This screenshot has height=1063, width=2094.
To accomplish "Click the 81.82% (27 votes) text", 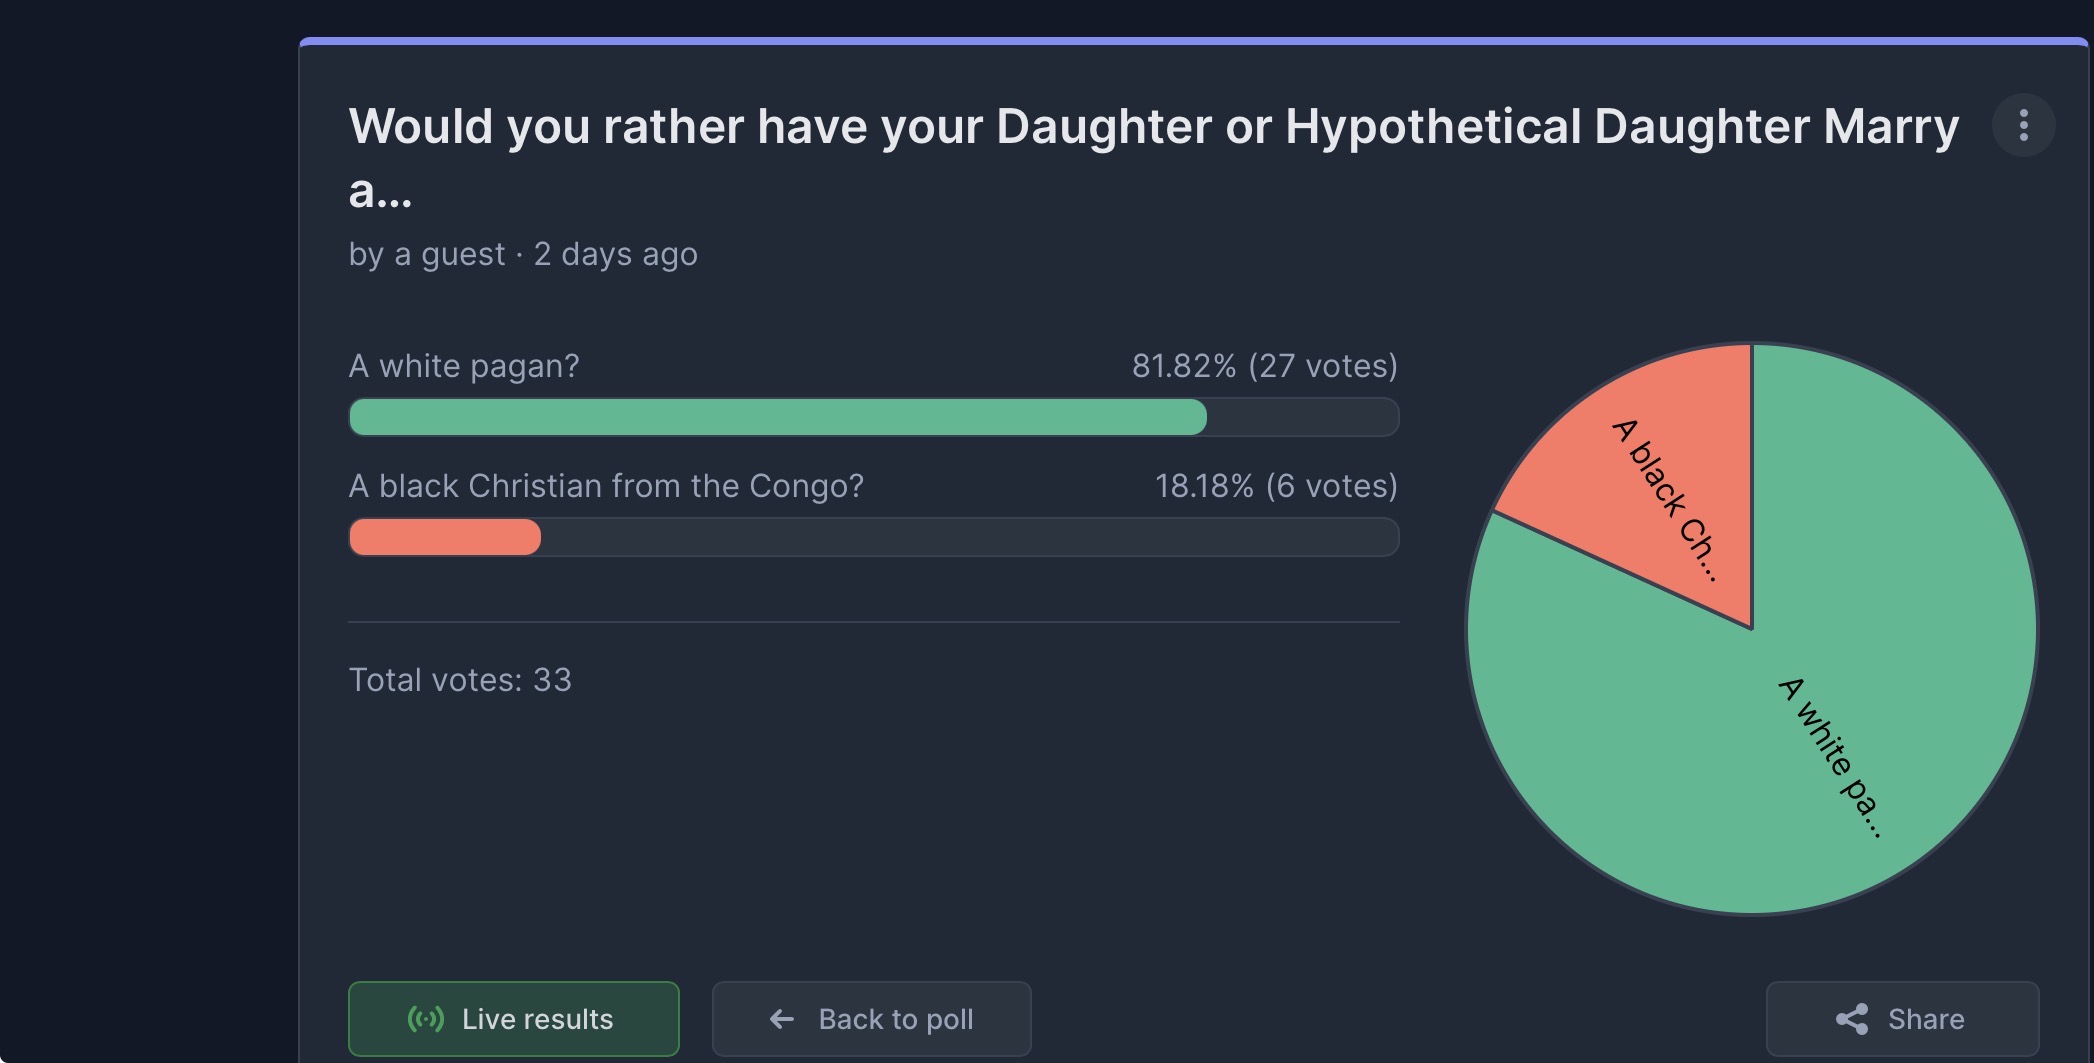I will (1265, 366).
